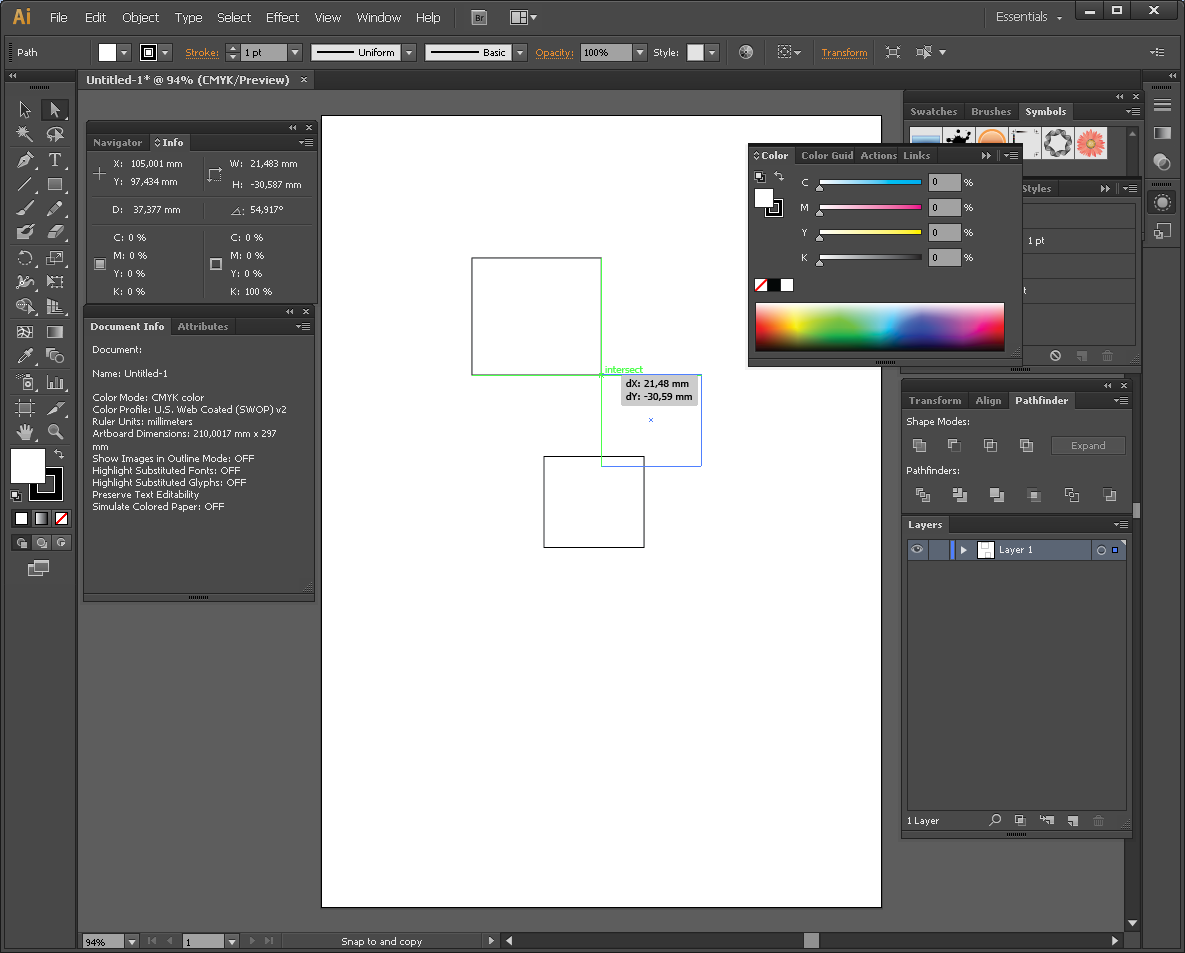
Task: Click the Transform link in control bar
Action: (844, 53)
